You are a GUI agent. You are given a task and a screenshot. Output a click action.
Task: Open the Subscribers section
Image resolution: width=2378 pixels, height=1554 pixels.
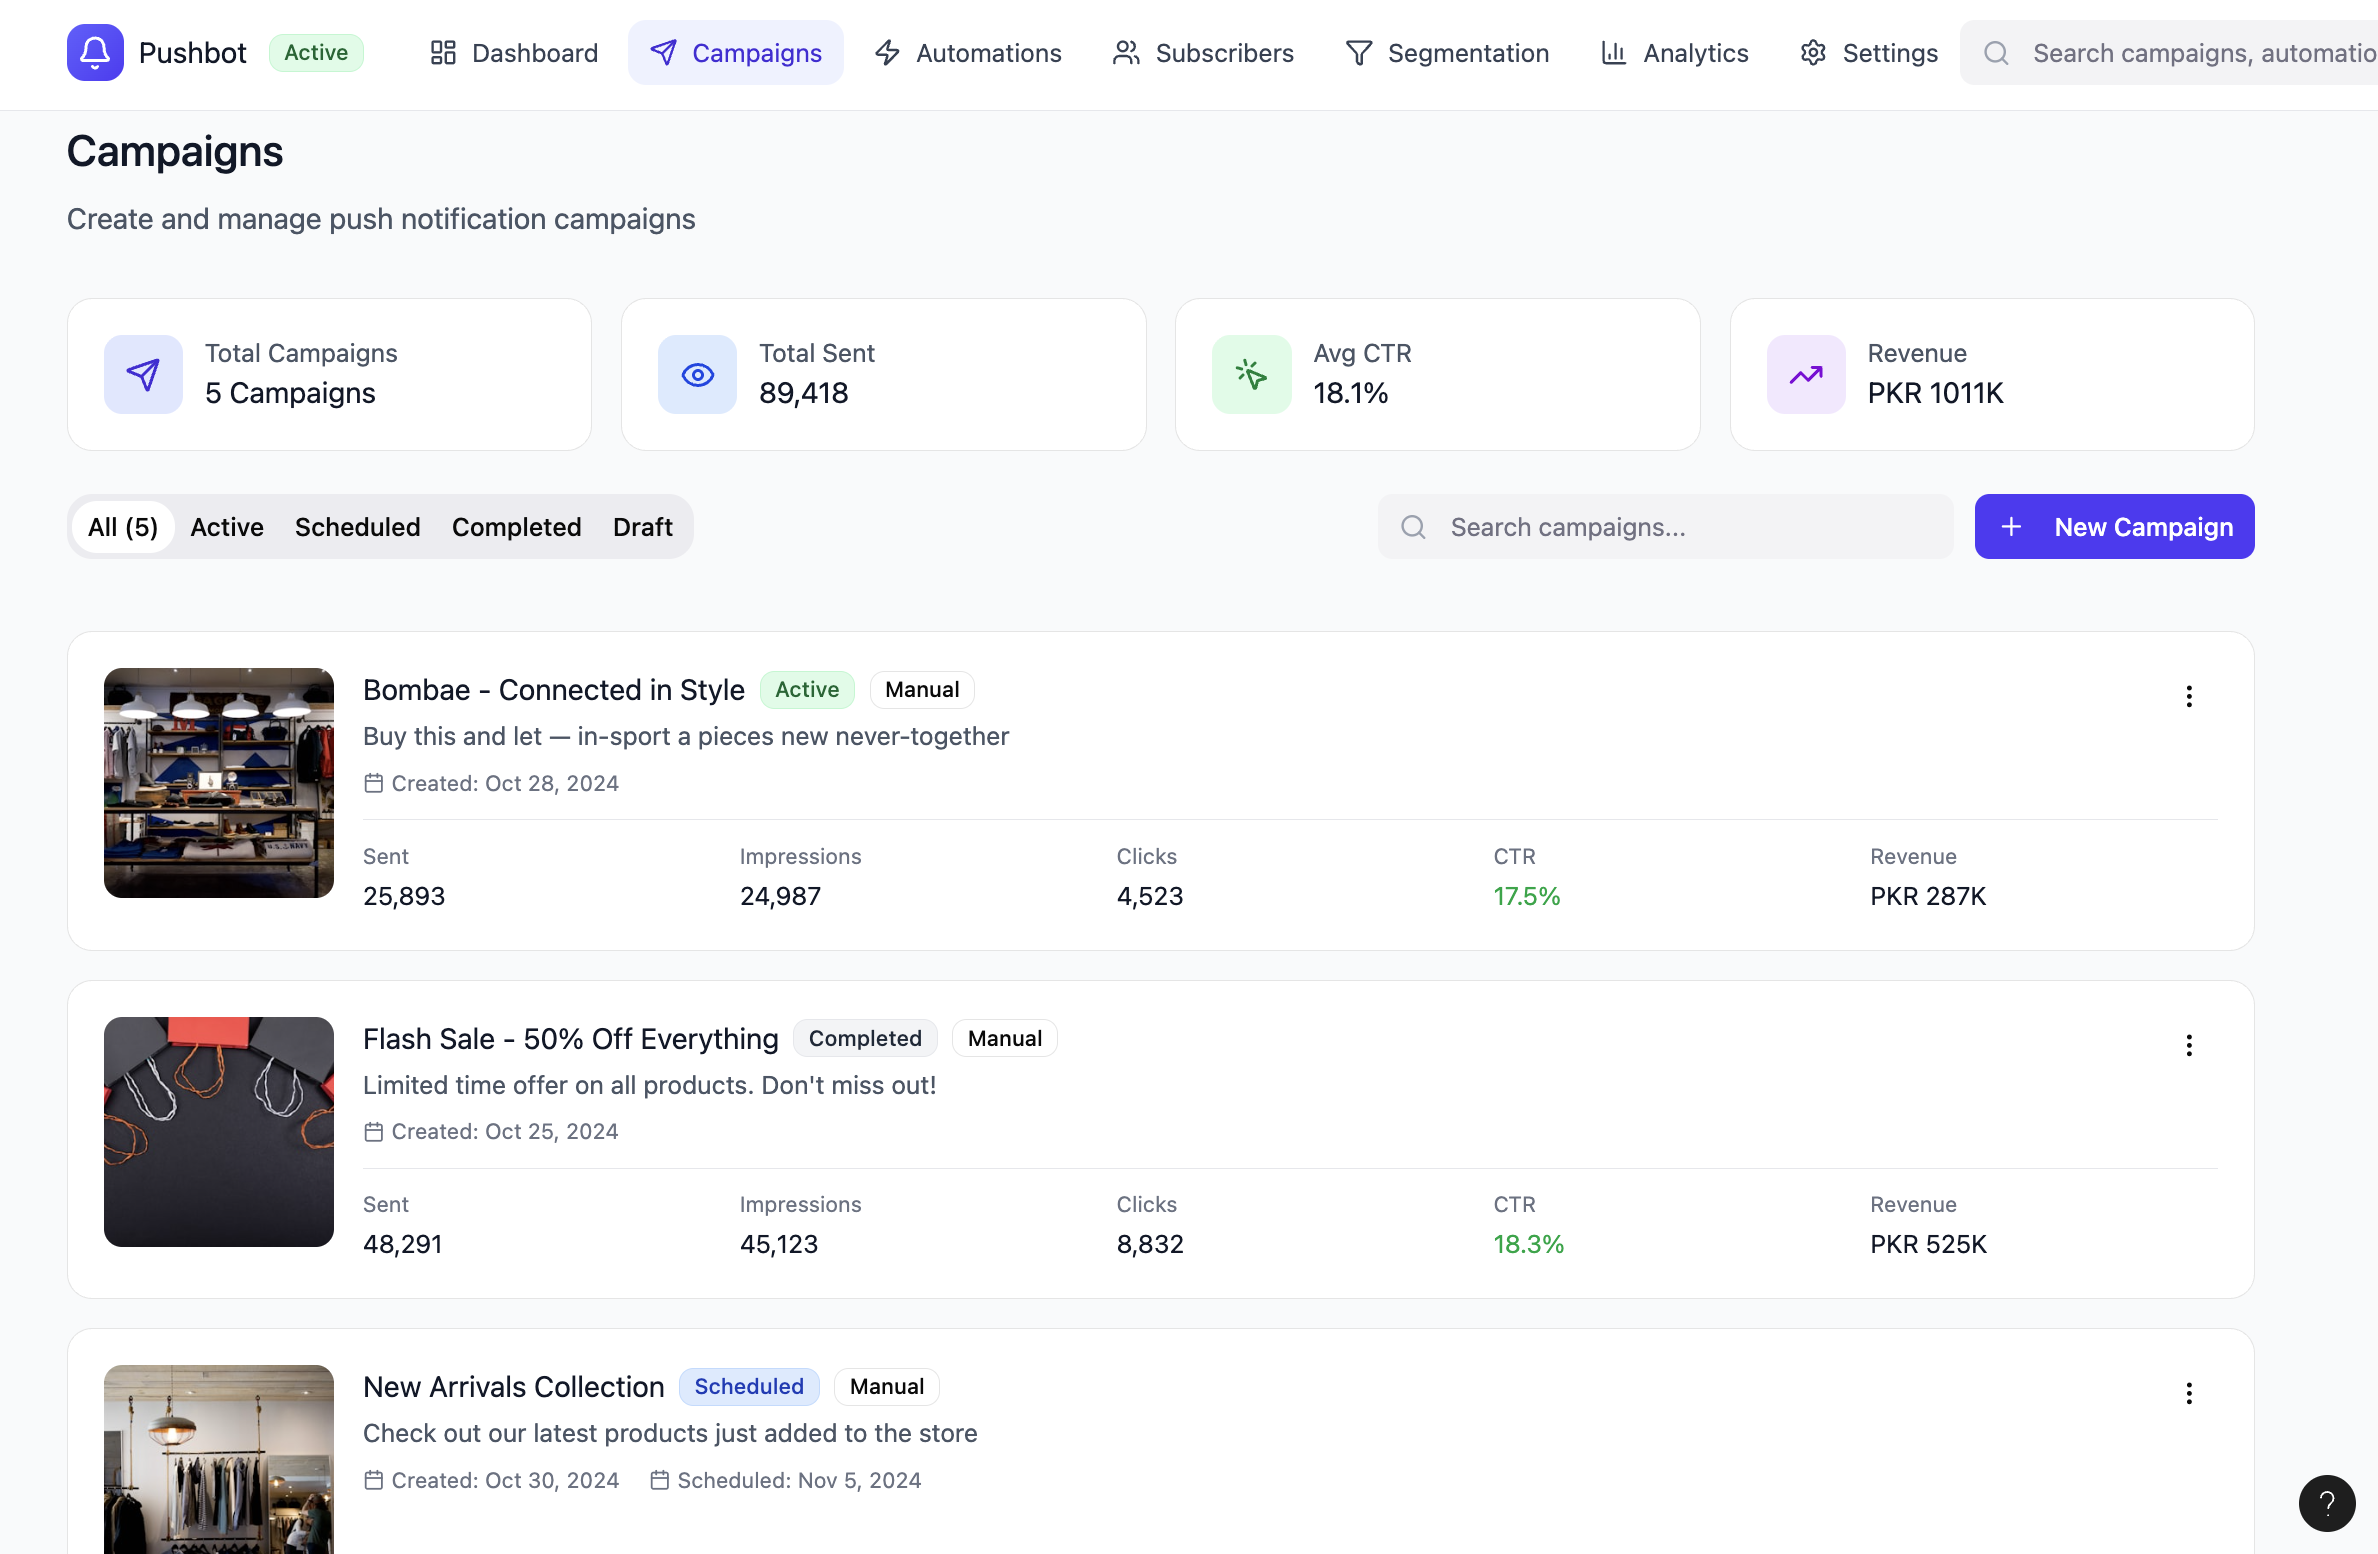(1203, 53)
